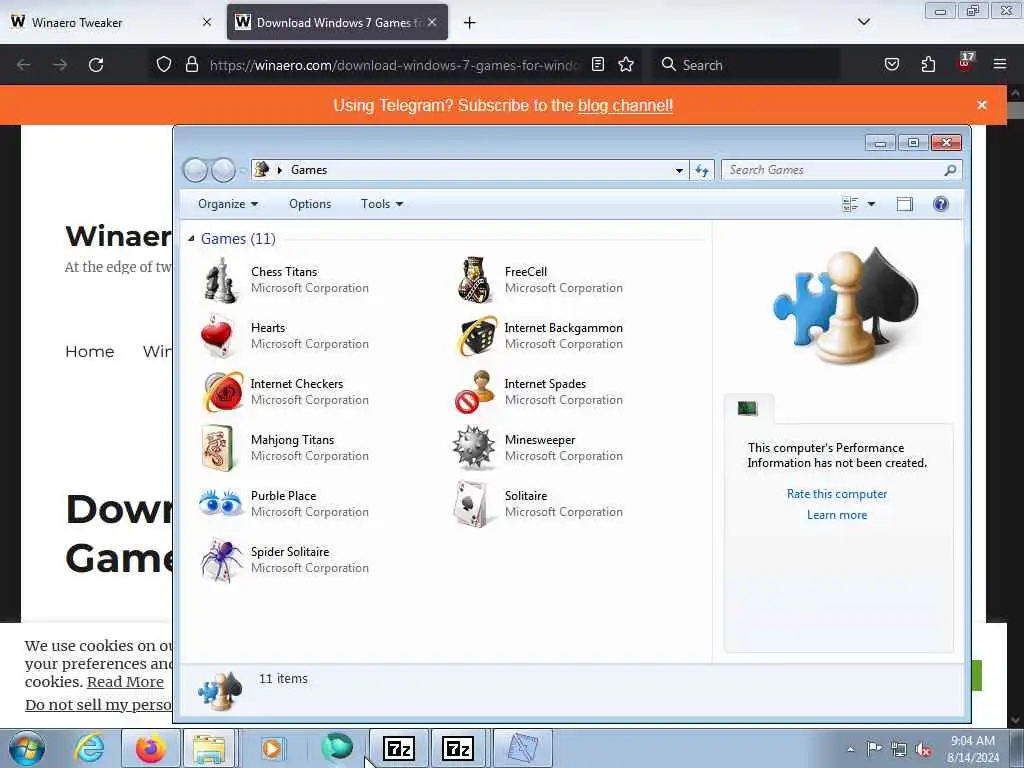Image resolution: width=1024 pixels, height=768 pixels.
Task: Click the shield tracking protection icon
Action: pos(164,65)
